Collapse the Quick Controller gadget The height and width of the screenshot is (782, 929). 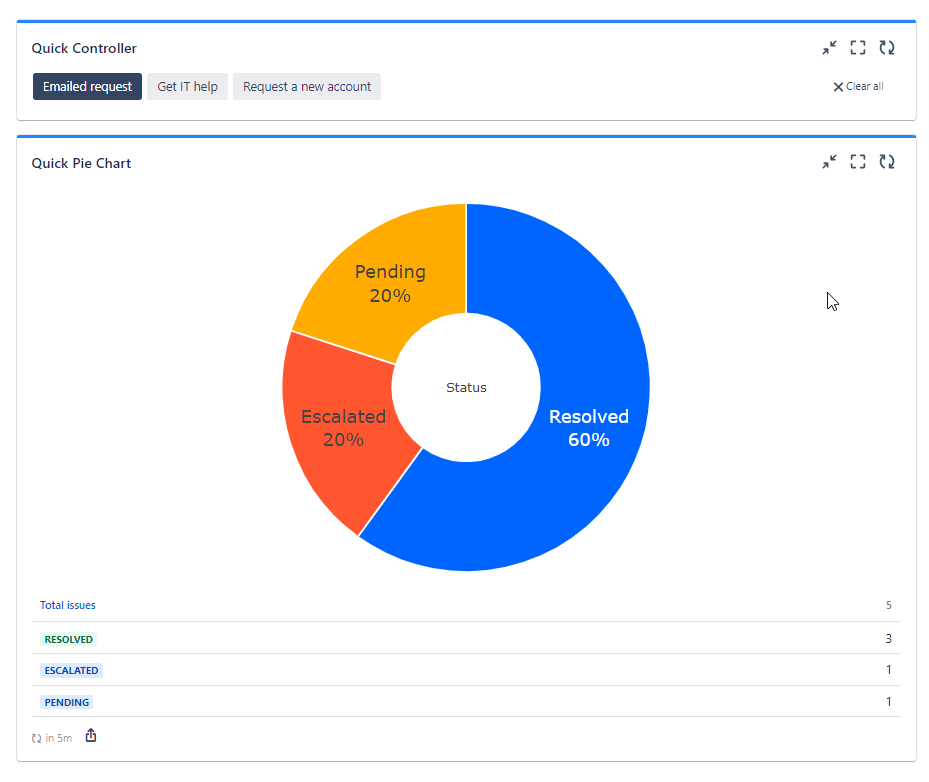(829, 47)
